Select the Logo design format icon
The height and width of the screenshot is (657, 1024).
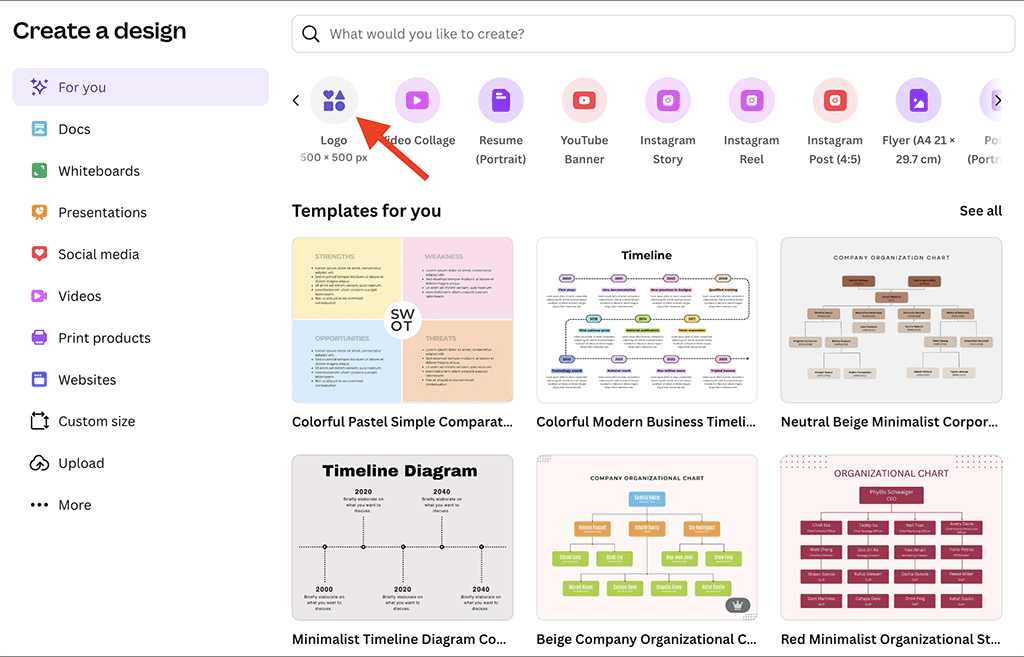click(x=334, y=100)
